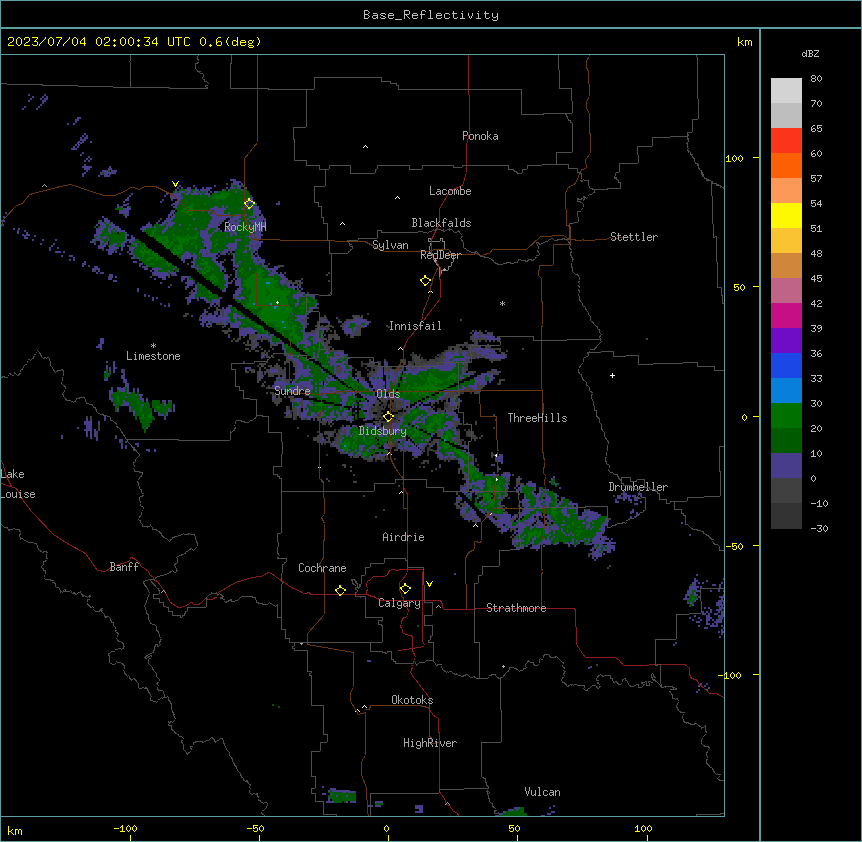This screenshot has width=862, height=842.
Task: Click the yellow radar site marker at Olds
Action: click(388, 417)
